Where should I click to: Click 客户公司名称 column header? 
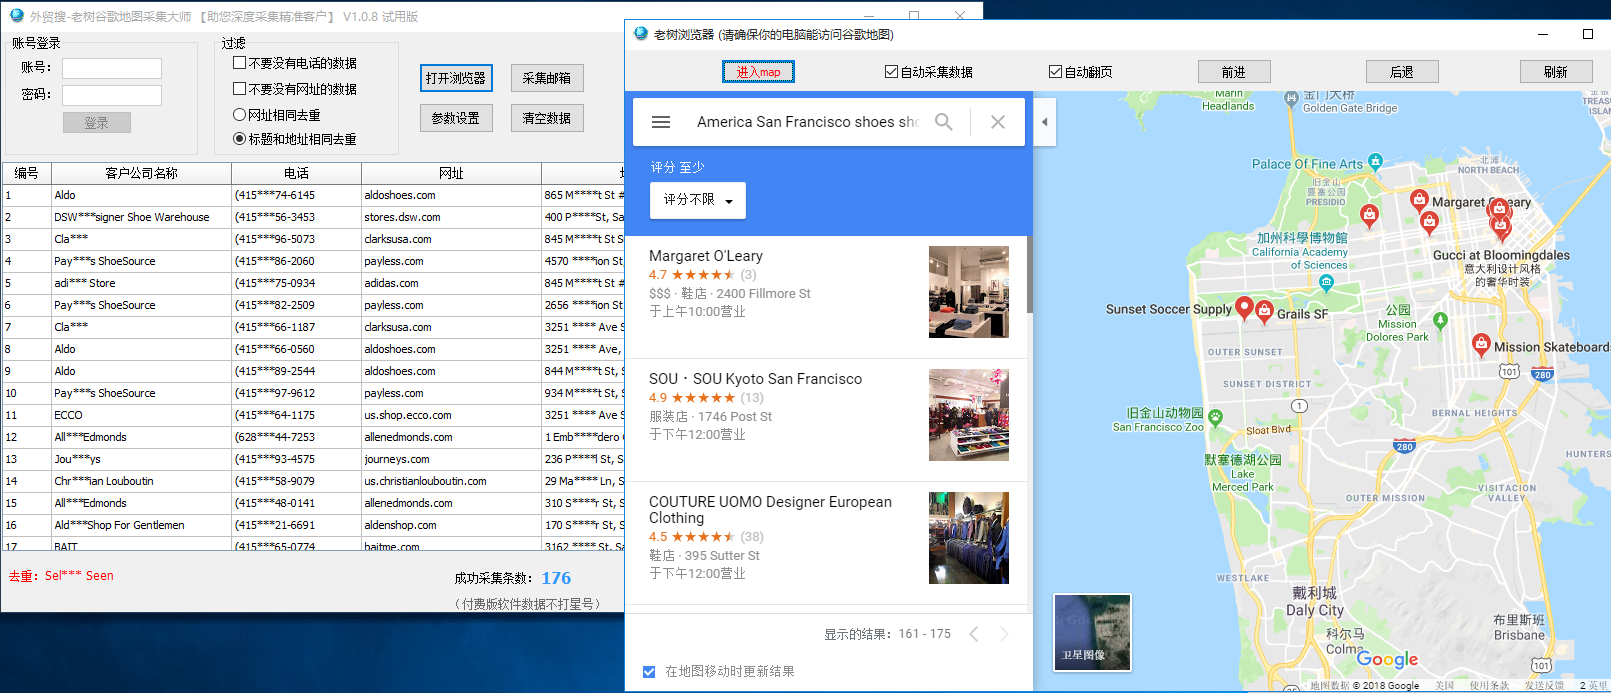pyautogui.click(x=142, y=173)
